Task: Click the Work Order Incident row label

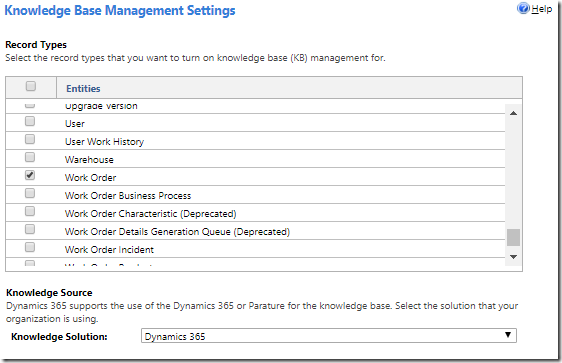Action: (x=109, y=250)
